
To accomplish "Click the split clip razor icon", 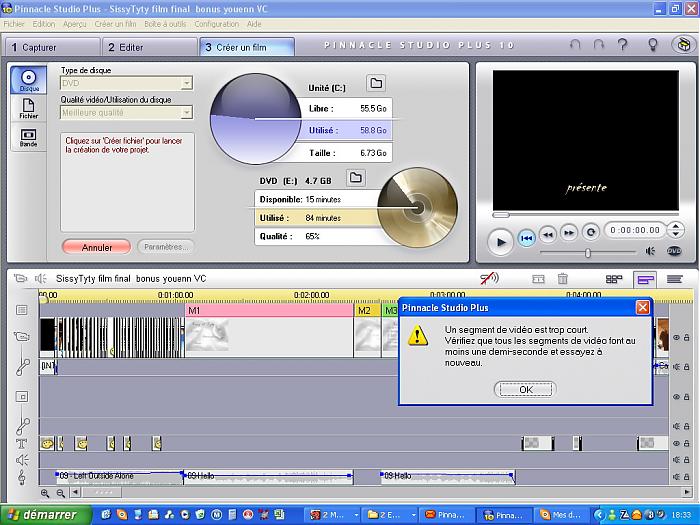I will tap(538, 279).
